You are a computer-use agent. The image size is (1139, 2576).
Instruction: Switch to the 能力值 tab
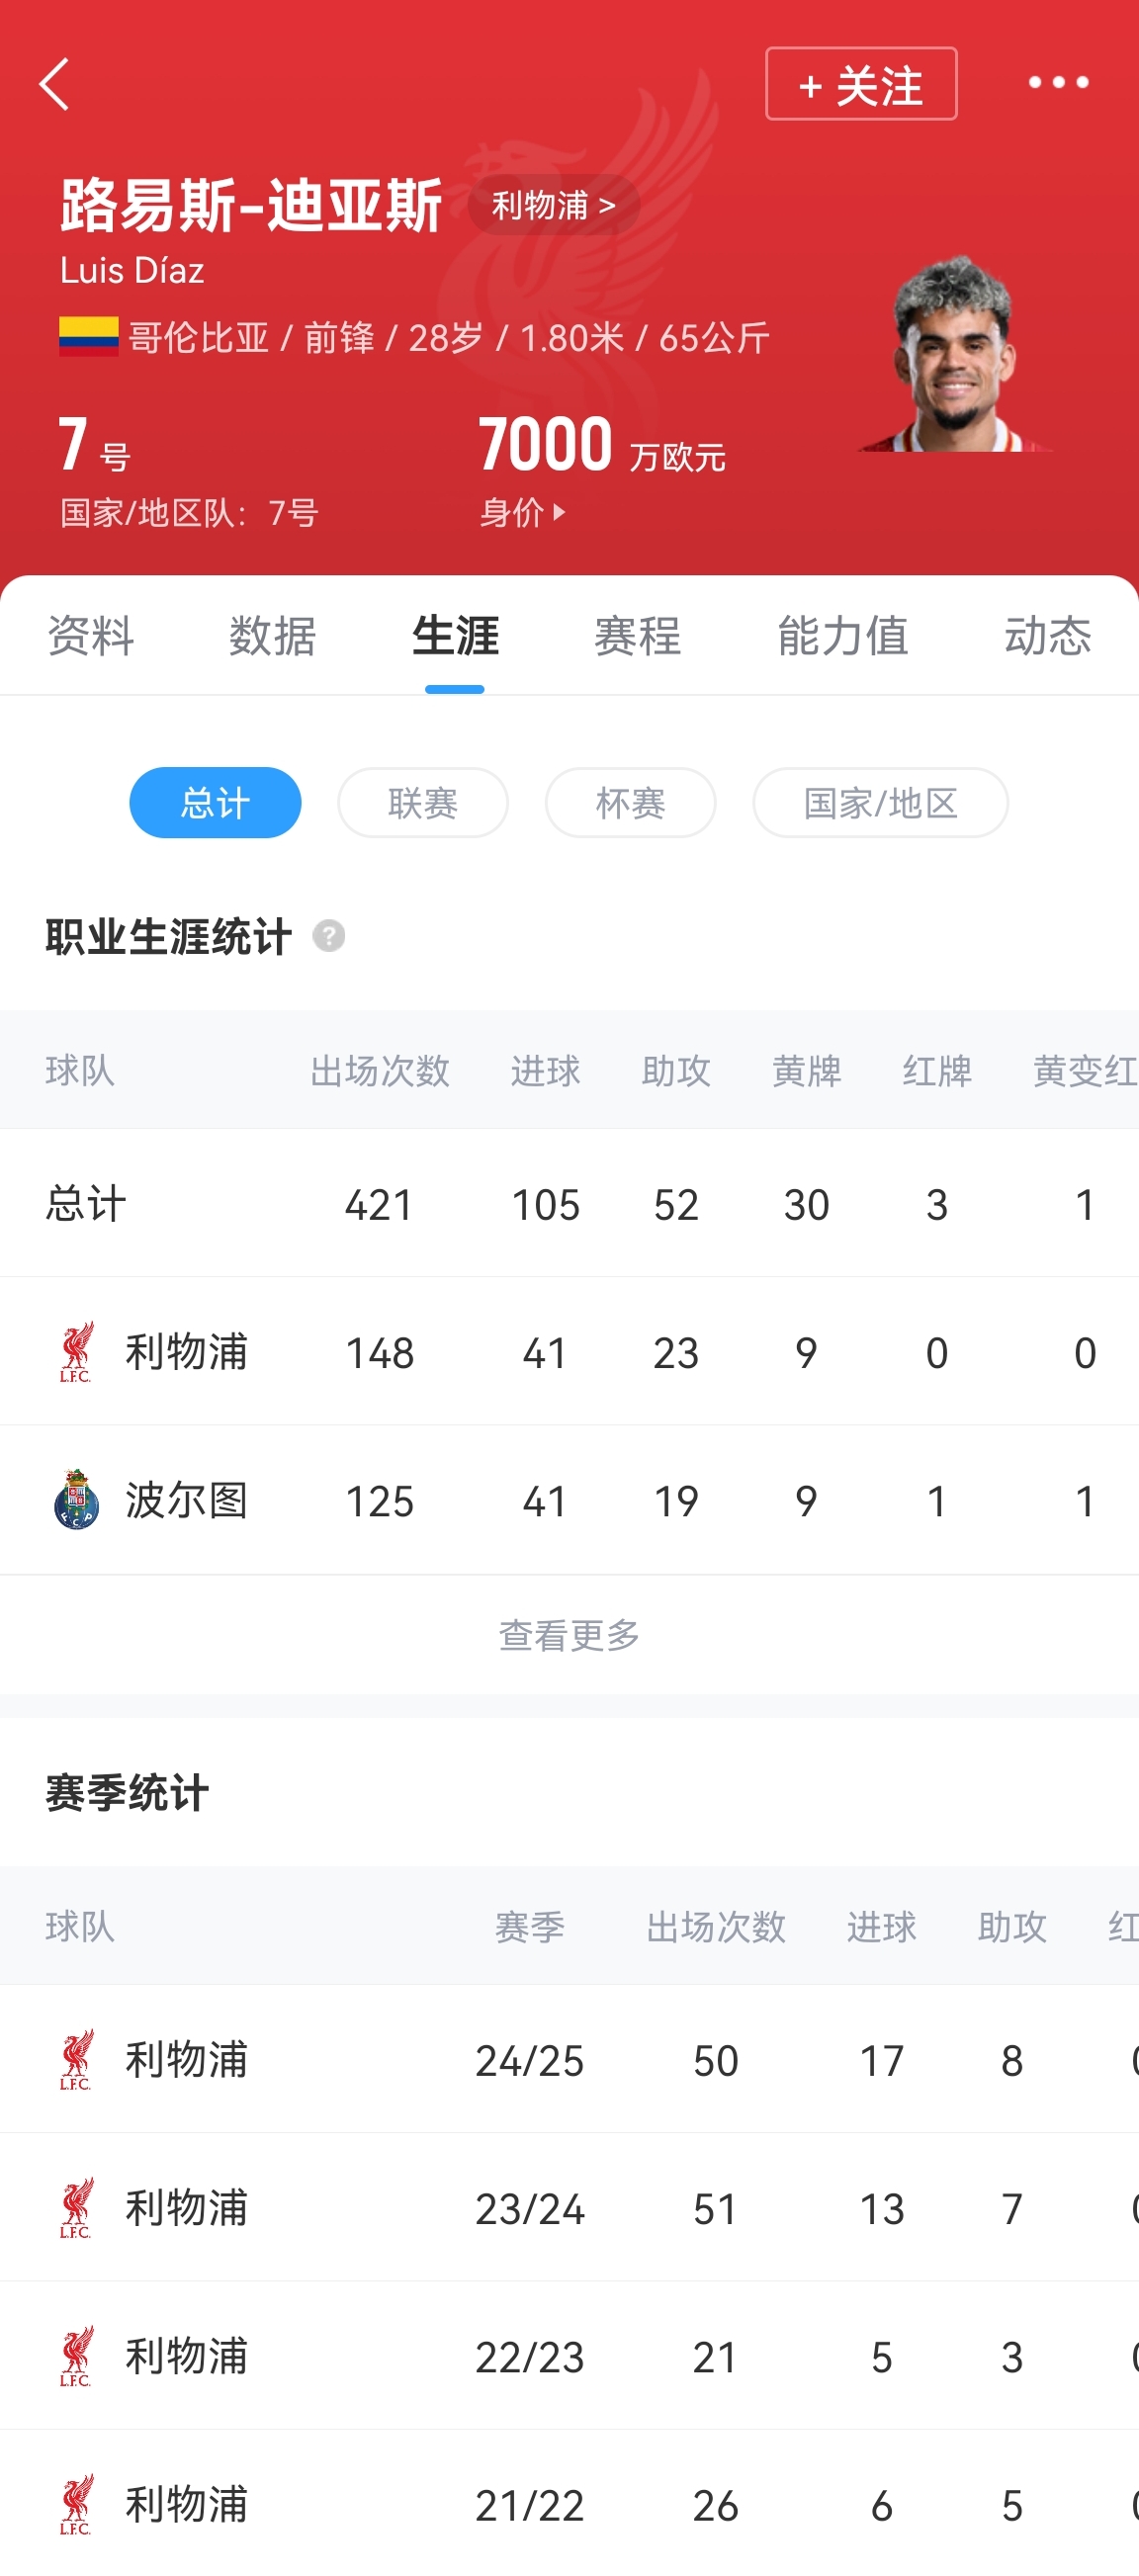pyautogui.click(x=842, y=636)
